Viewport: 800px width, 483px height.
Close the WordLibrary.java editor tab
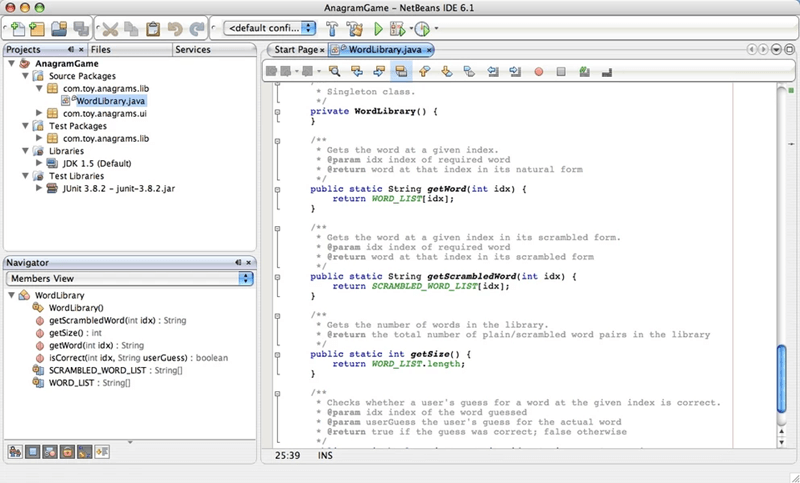pos(430,49)
